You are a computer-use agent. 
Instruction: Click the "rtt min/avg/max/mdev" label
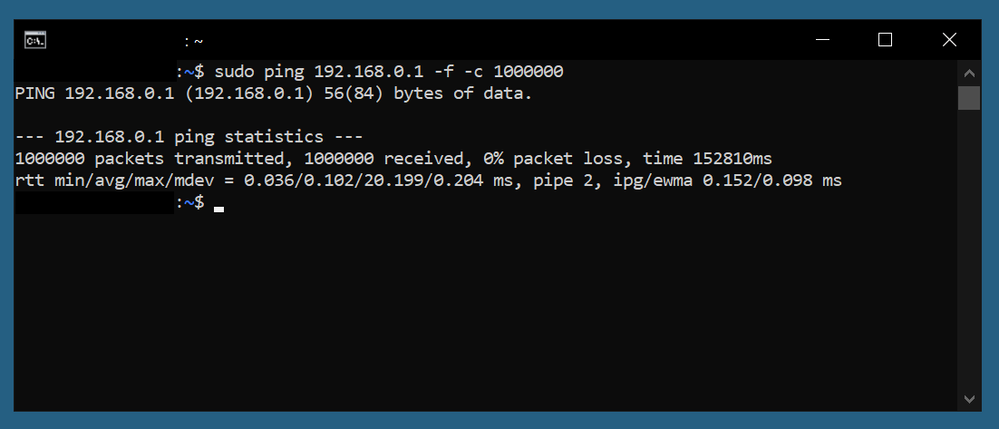click(x=113, y=181)
